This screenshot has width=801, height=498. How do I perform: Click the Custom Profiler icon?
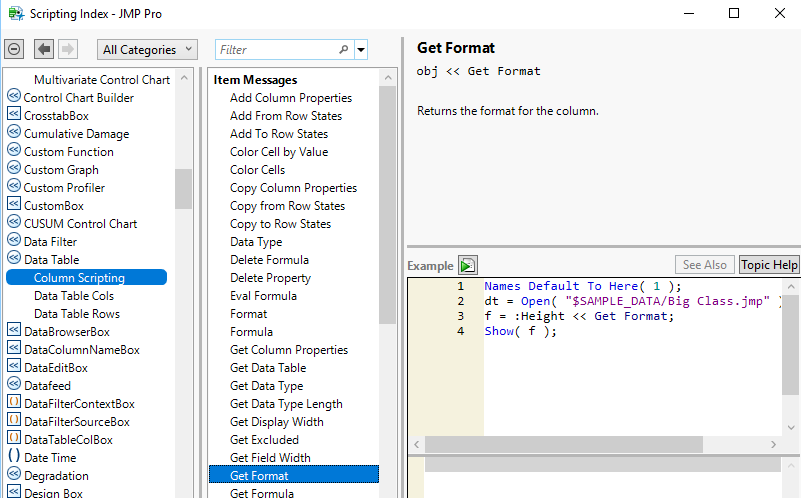click(14, 185)
